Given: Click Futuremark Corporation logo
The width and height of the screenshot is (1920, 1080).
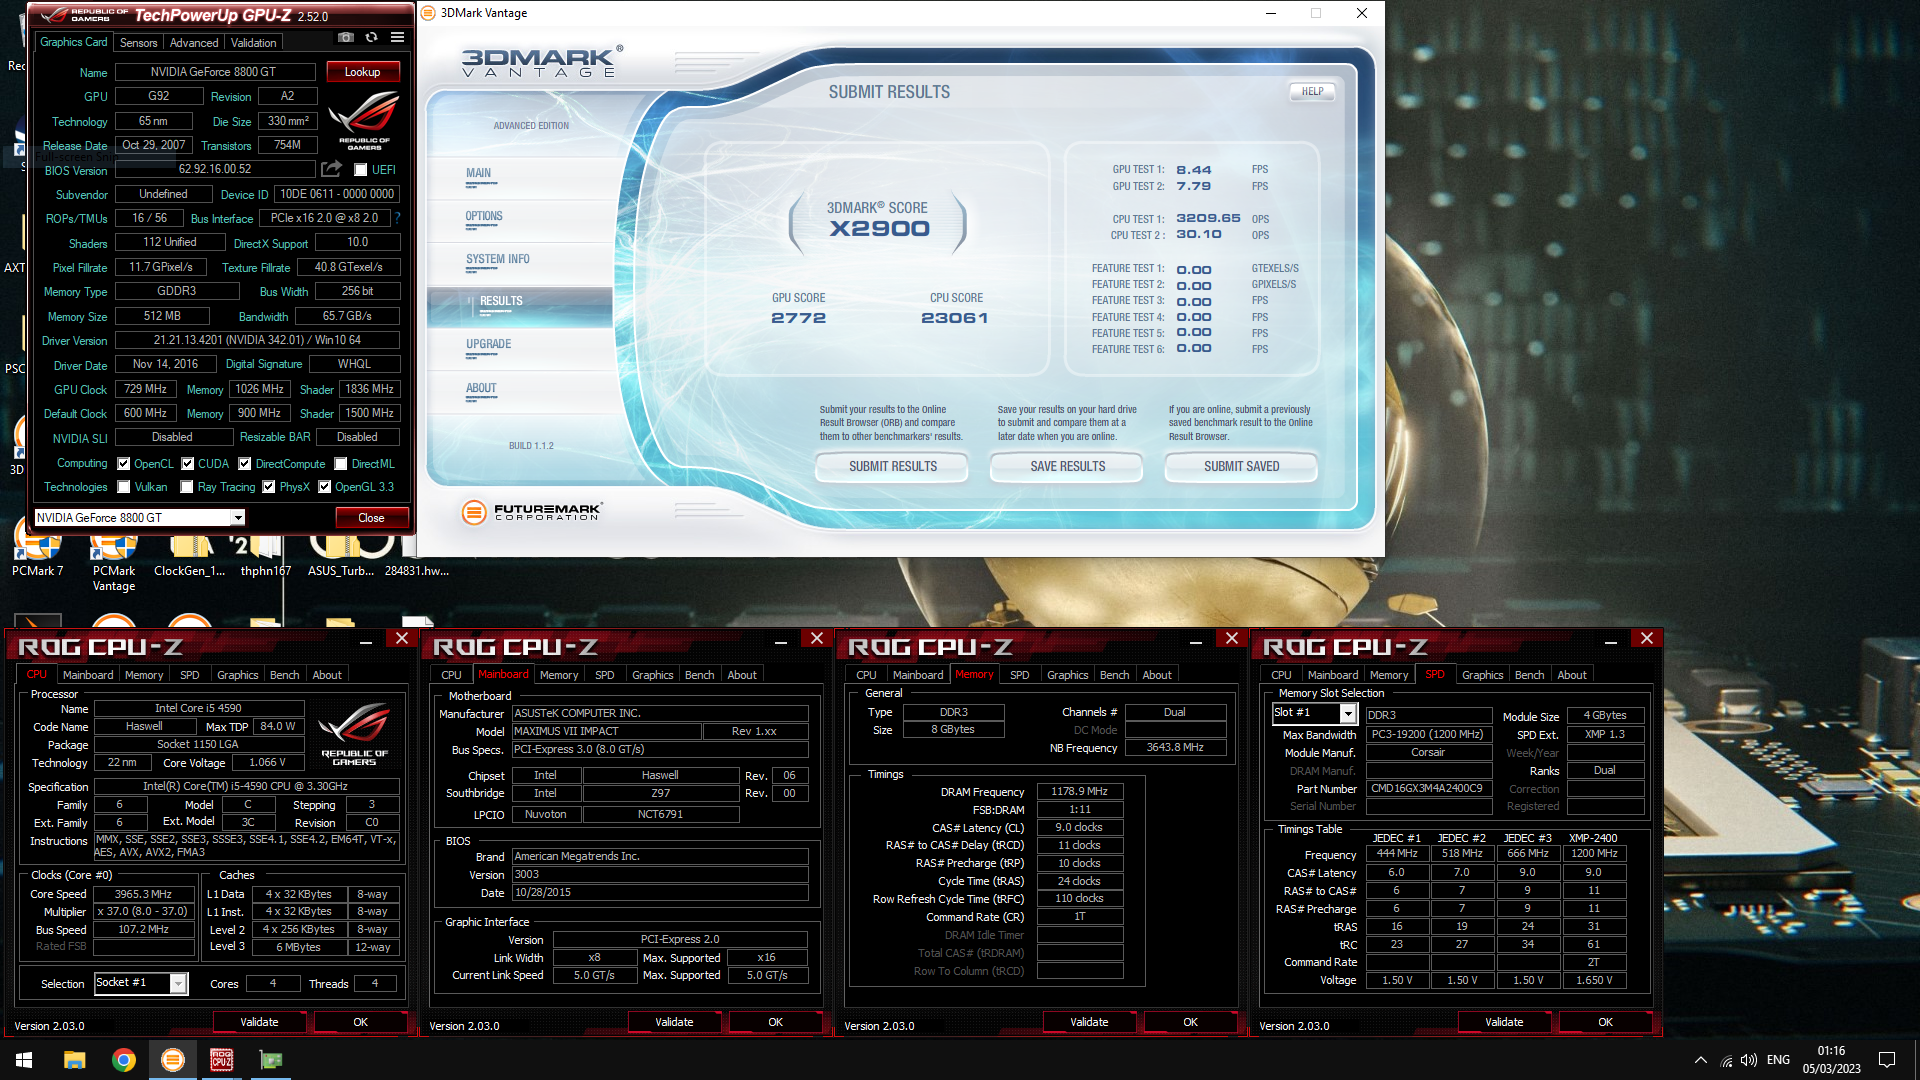Looking at the screenshot, I should pos(531,512).
